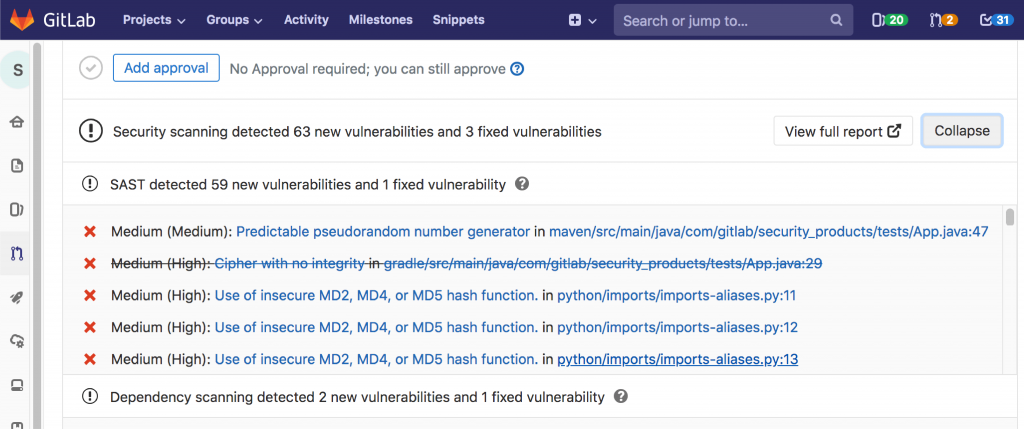The height and width of the screenshot is (429, 1024).
Task: Click the Search or jump to field
Action: [720, 20]
